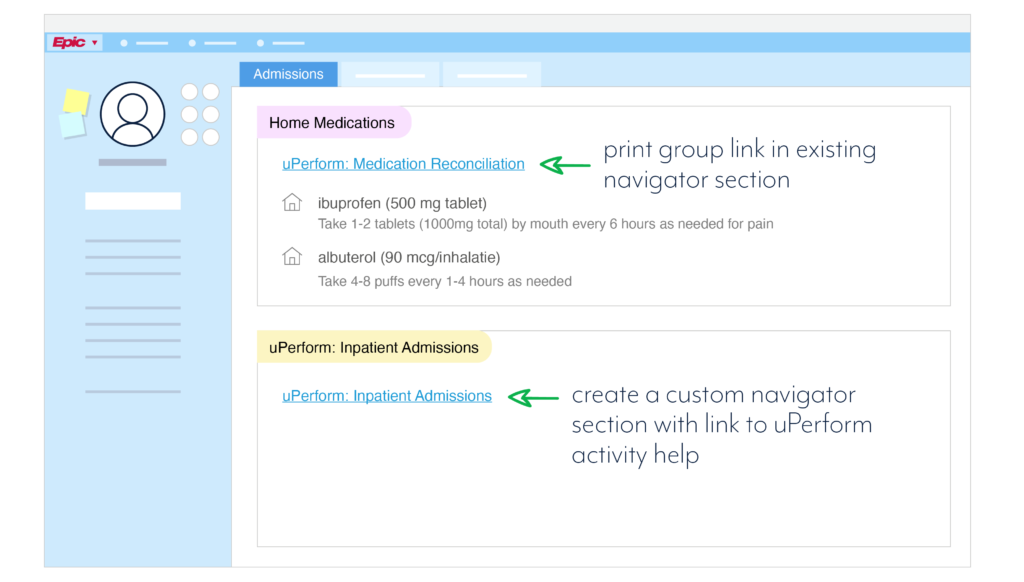Click the light blue sticky note icon
This screenshot has height=582, width=1024.
point(72,125)
